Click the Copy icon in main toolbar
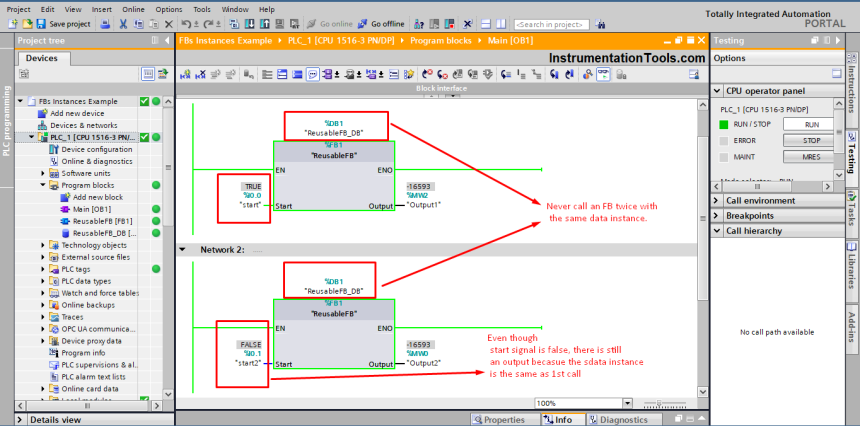The height and width of the screenshot is (426, 860). (139, 24)
